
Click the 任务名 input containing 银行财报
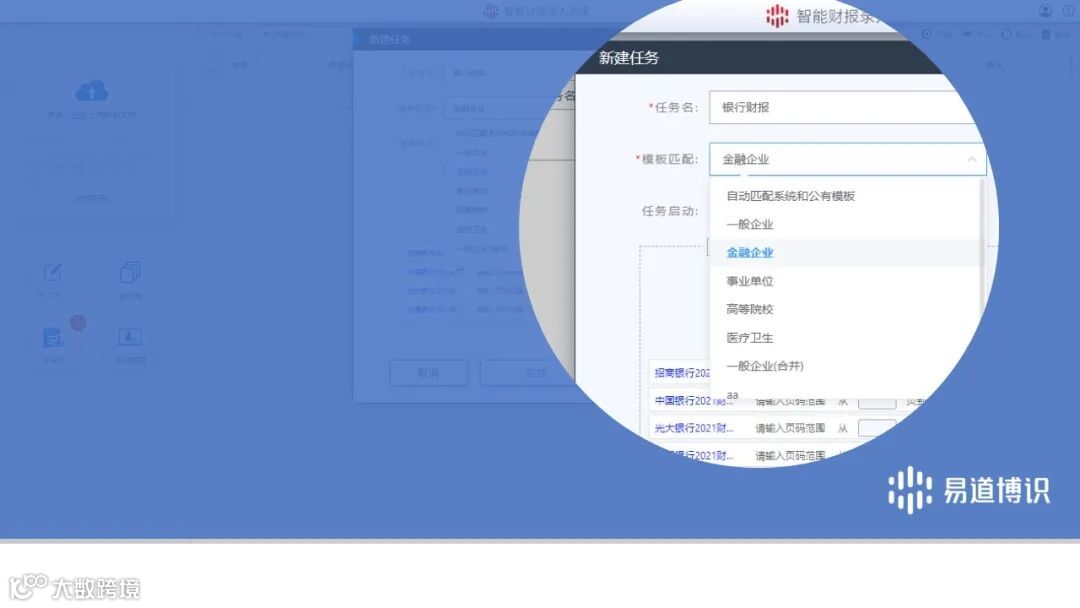tap(844, 107)
